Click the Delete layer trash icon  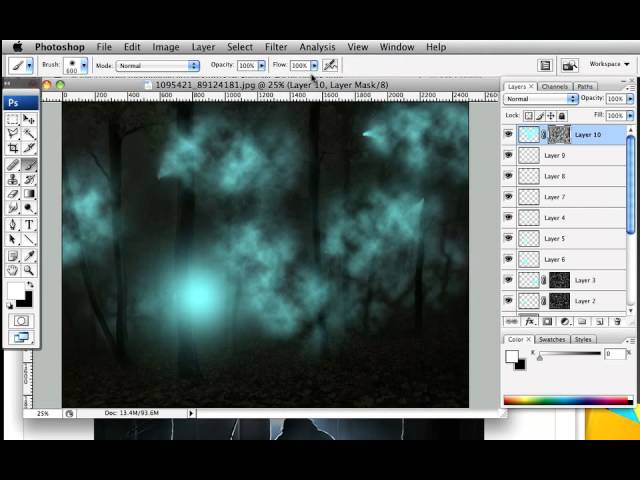617,321
